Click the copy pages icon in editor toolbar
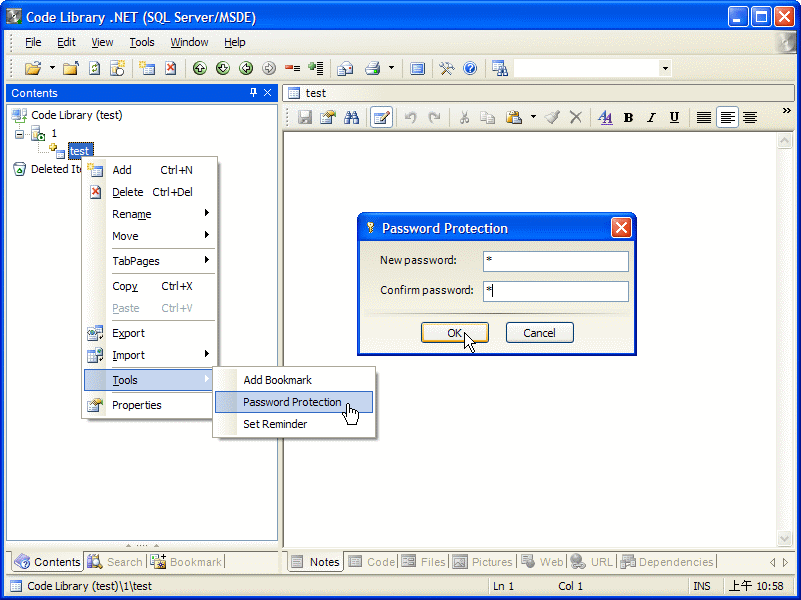This screenshot has width=801, height=600. click(487, 117)
